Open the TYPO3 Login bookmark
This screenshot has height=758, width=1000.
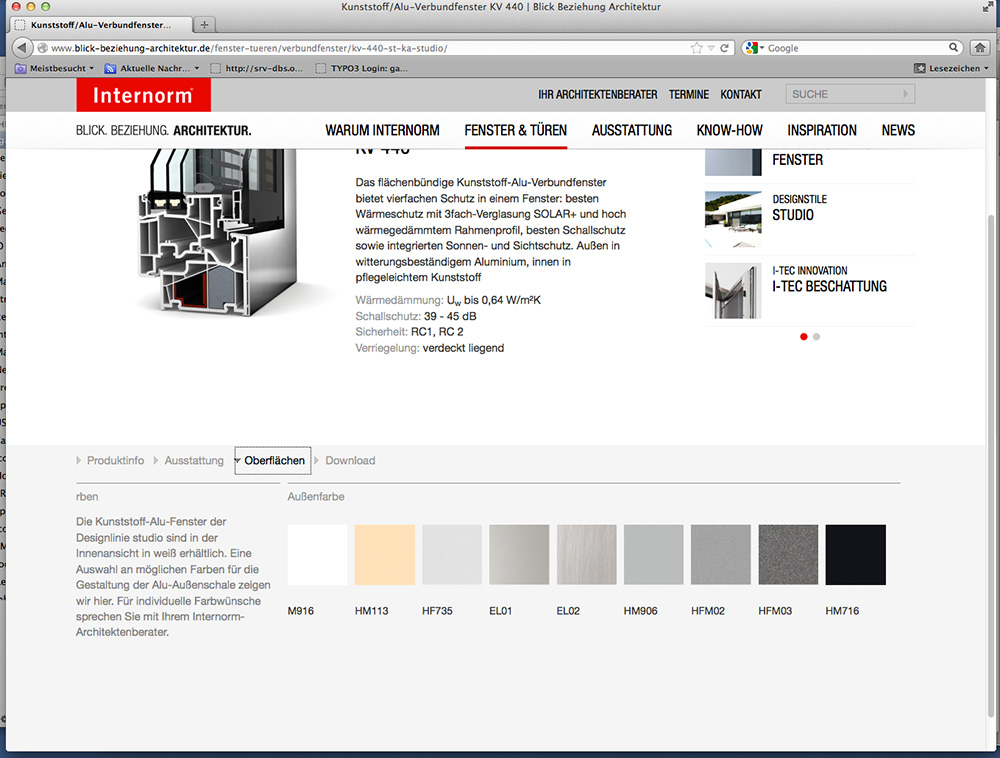pos(362,68)
